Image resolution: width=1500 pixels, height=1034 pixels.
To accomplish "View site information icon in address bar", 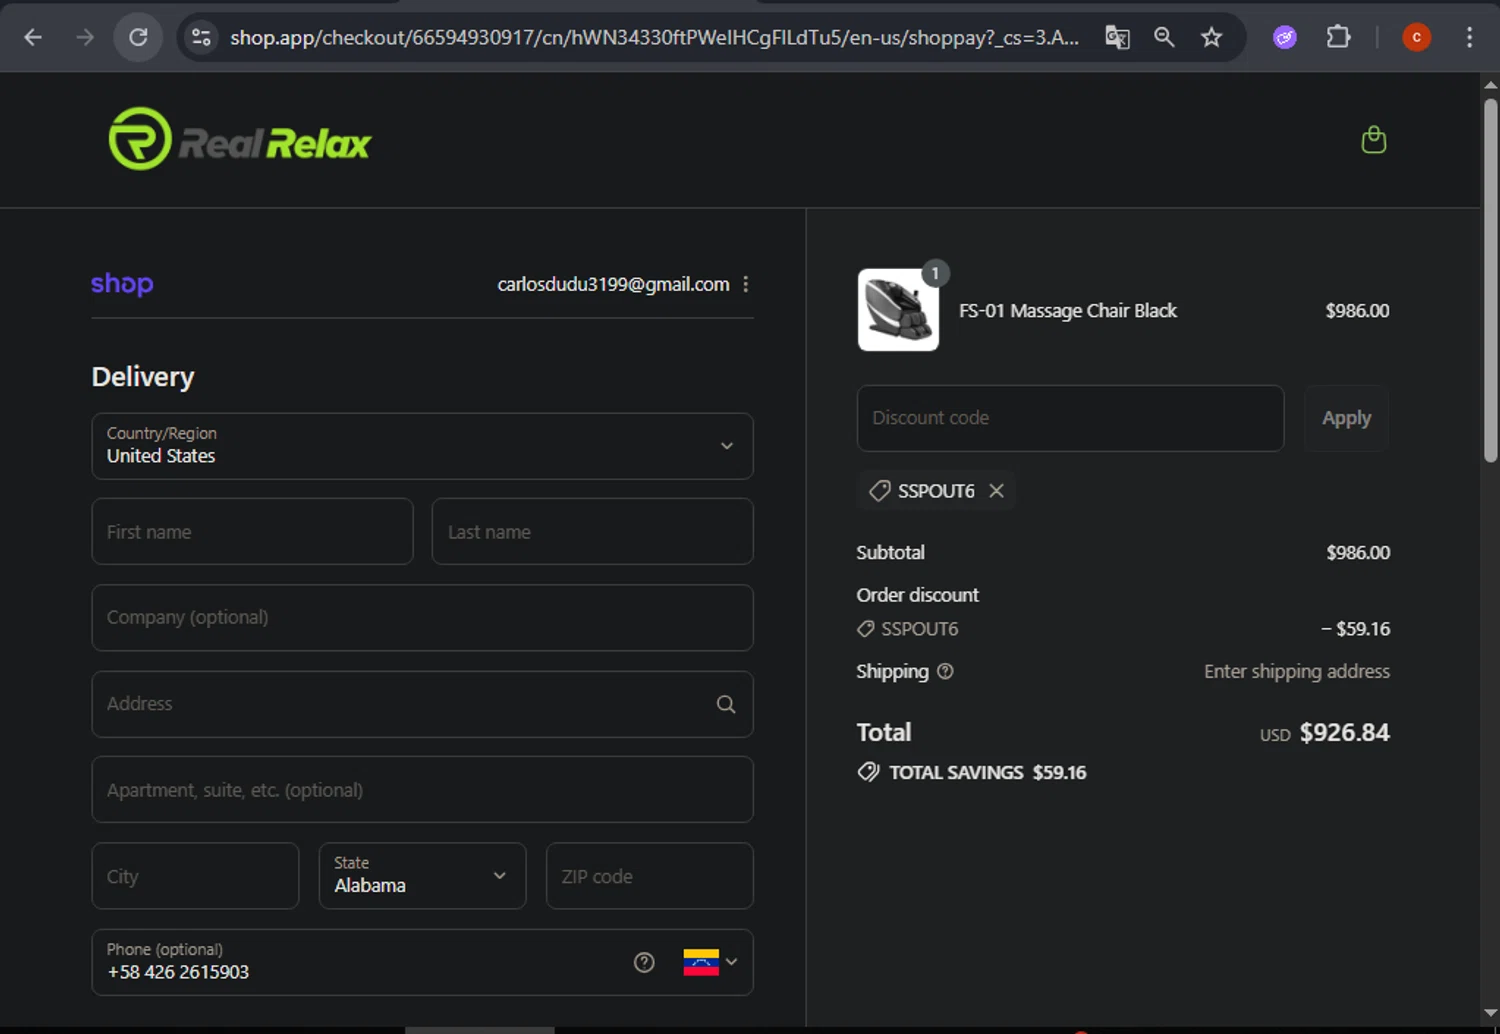I will 201,38.
